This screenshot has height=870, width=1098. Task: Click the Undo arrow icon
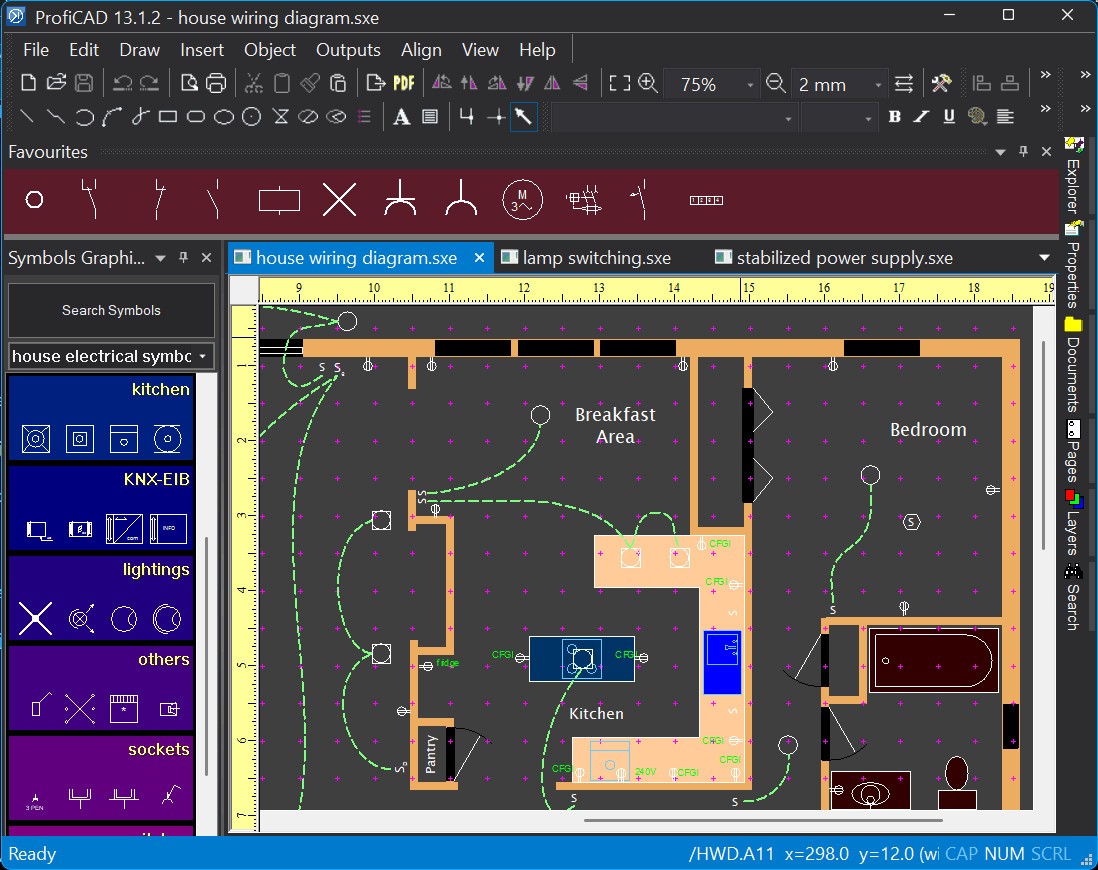point(122,83)
